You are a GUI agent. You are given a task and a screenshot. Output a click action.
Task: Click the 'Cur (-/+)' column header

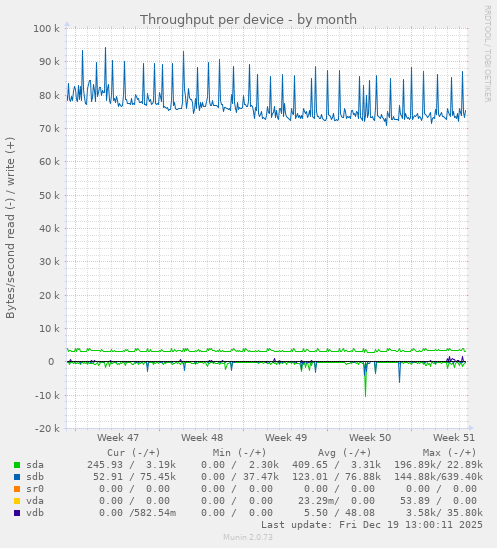pyautogui.click(x=134, y=453)
